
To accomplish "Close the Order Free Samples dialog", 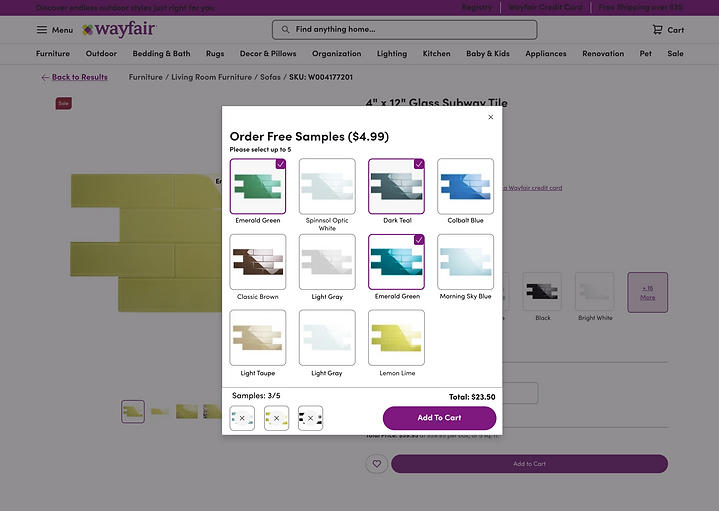I will [x=491, y=117].
